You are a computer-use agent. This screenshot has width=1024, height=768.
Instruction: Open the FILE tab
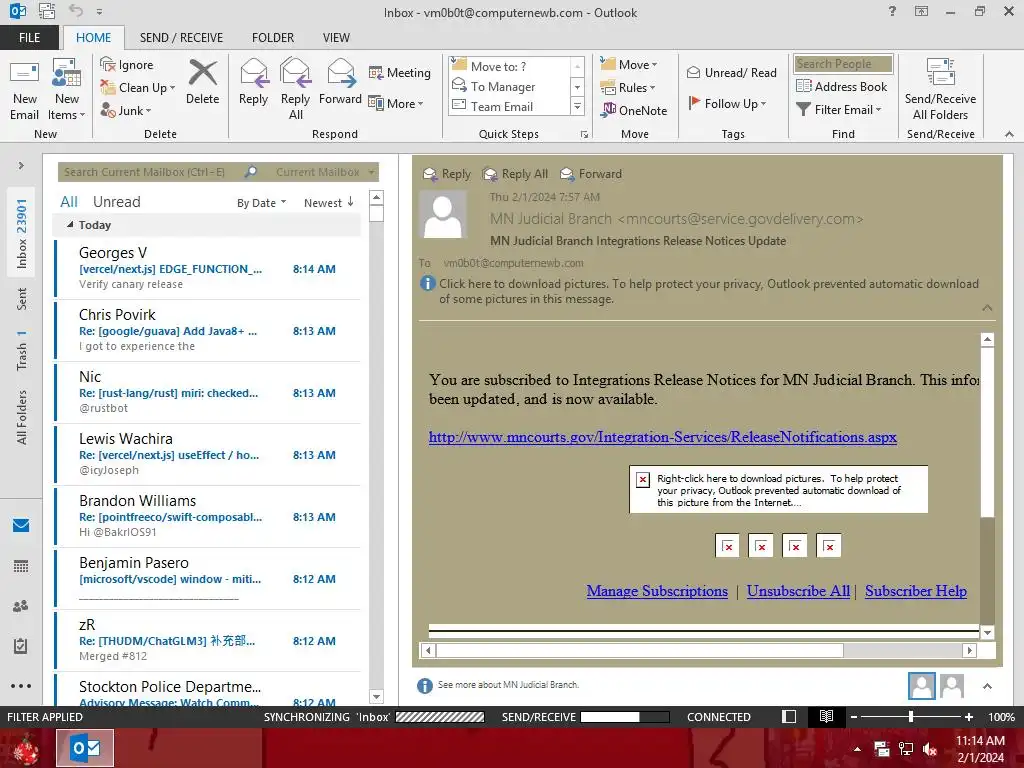point(29,38)
